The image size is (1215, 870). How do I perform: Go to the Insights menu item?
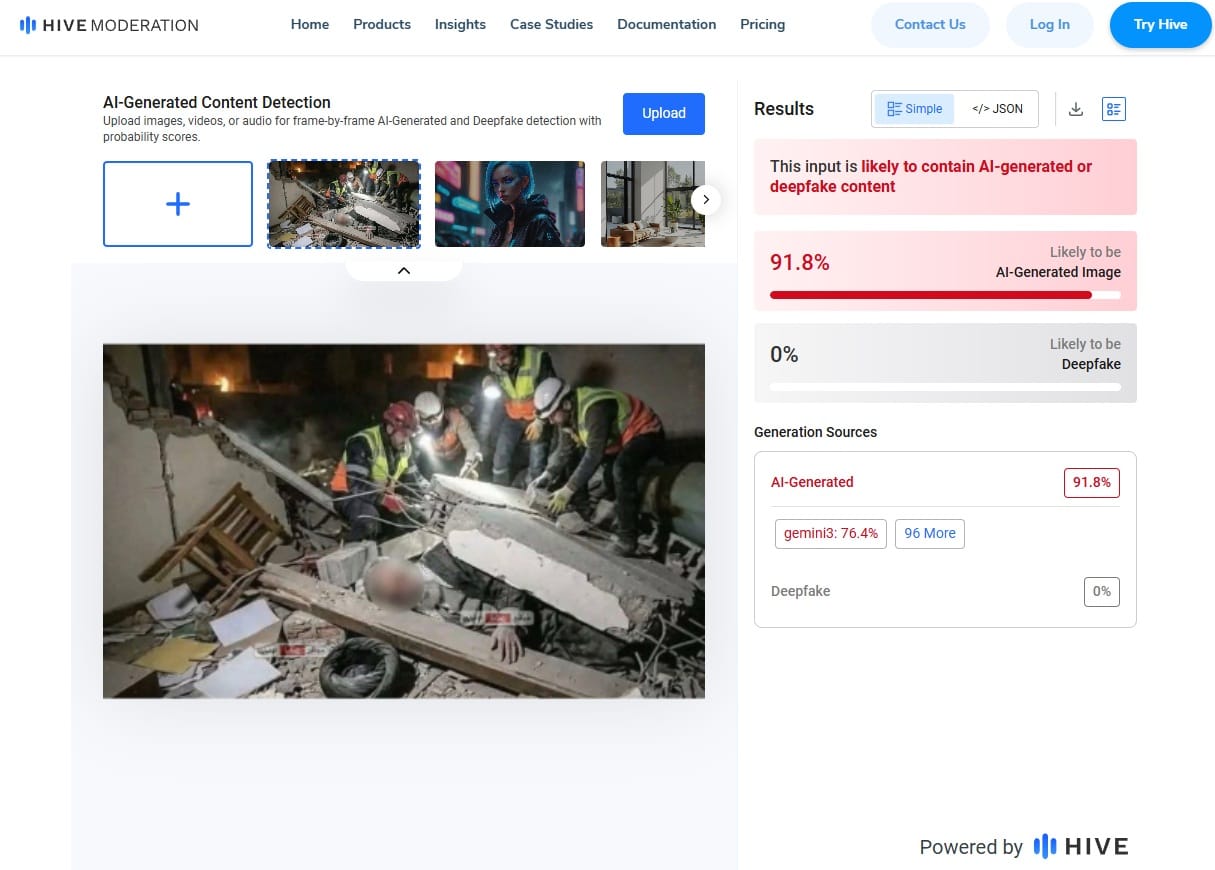[460, 24]
